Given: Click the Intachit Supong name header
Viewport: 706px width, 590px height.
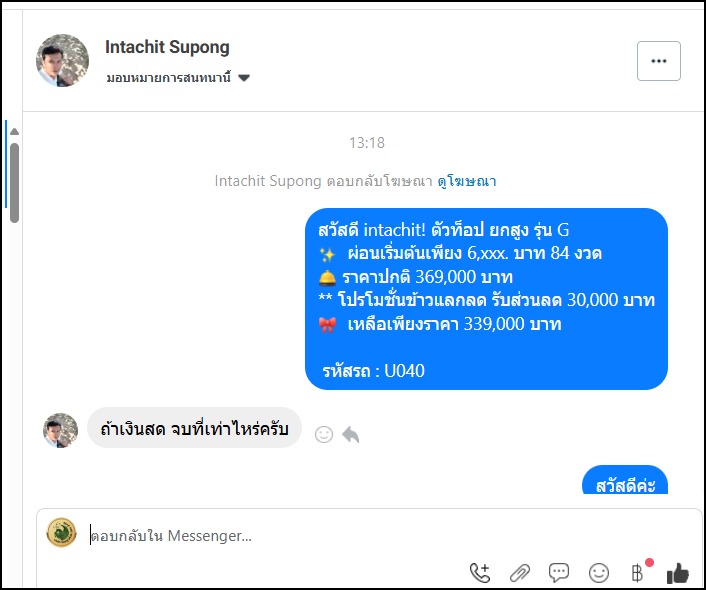Looking at the screenshot, I should click(x=167, y=47).
